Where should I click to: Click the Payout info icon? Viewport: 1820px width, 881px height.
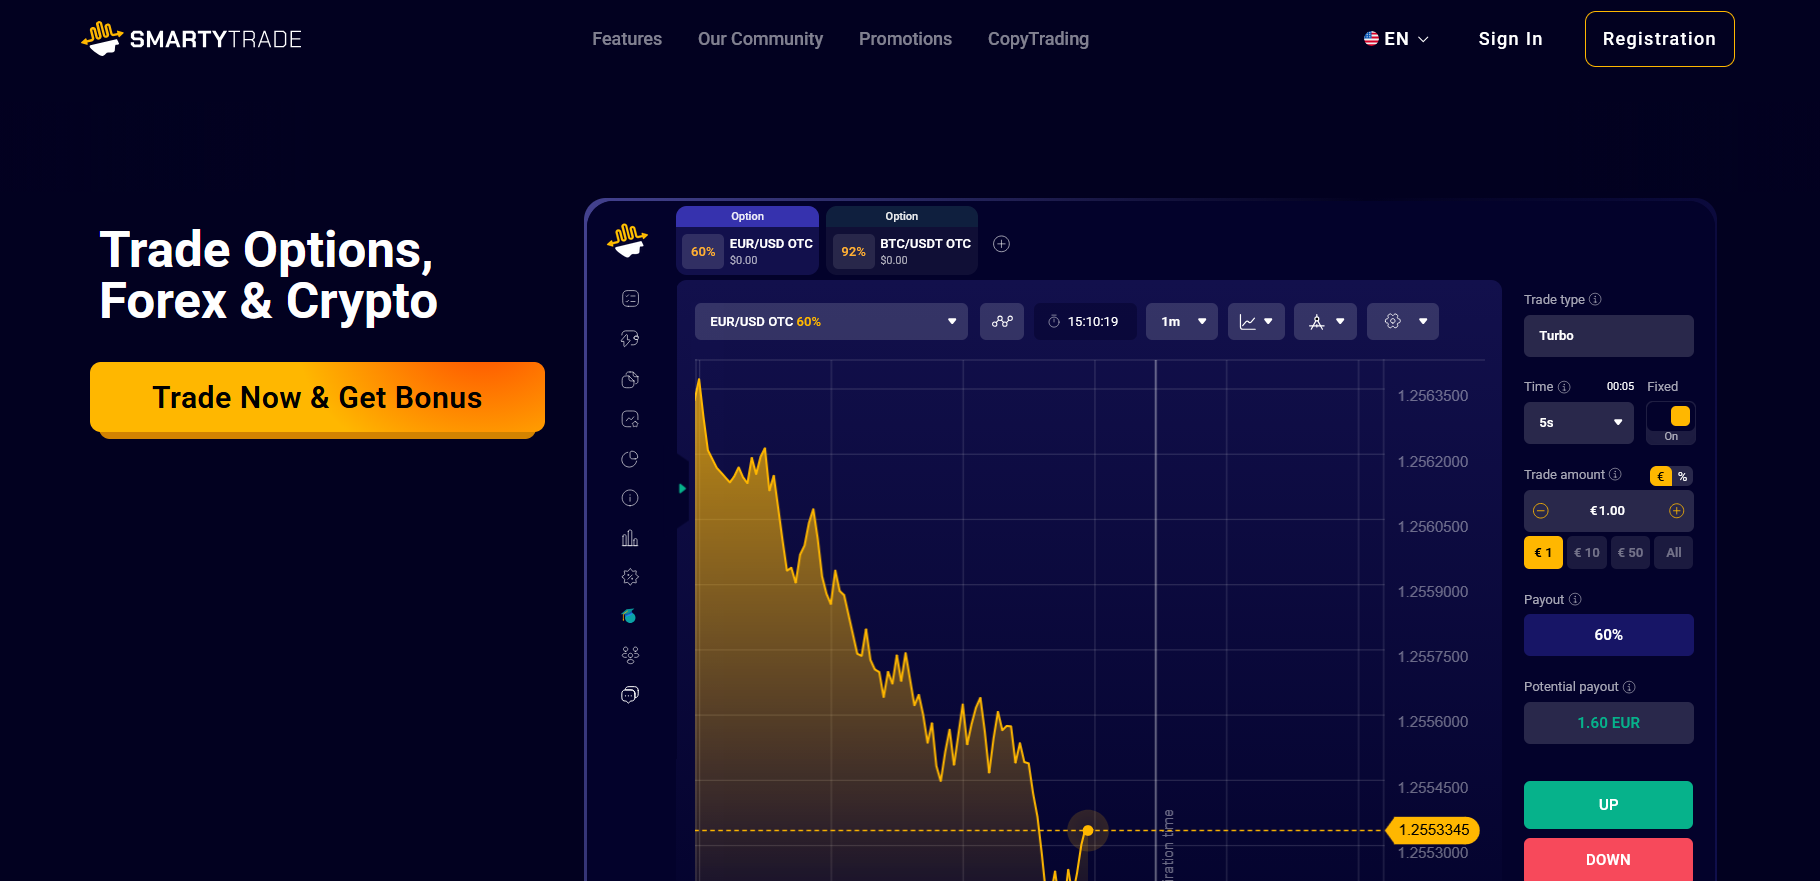coord(1575,599)
